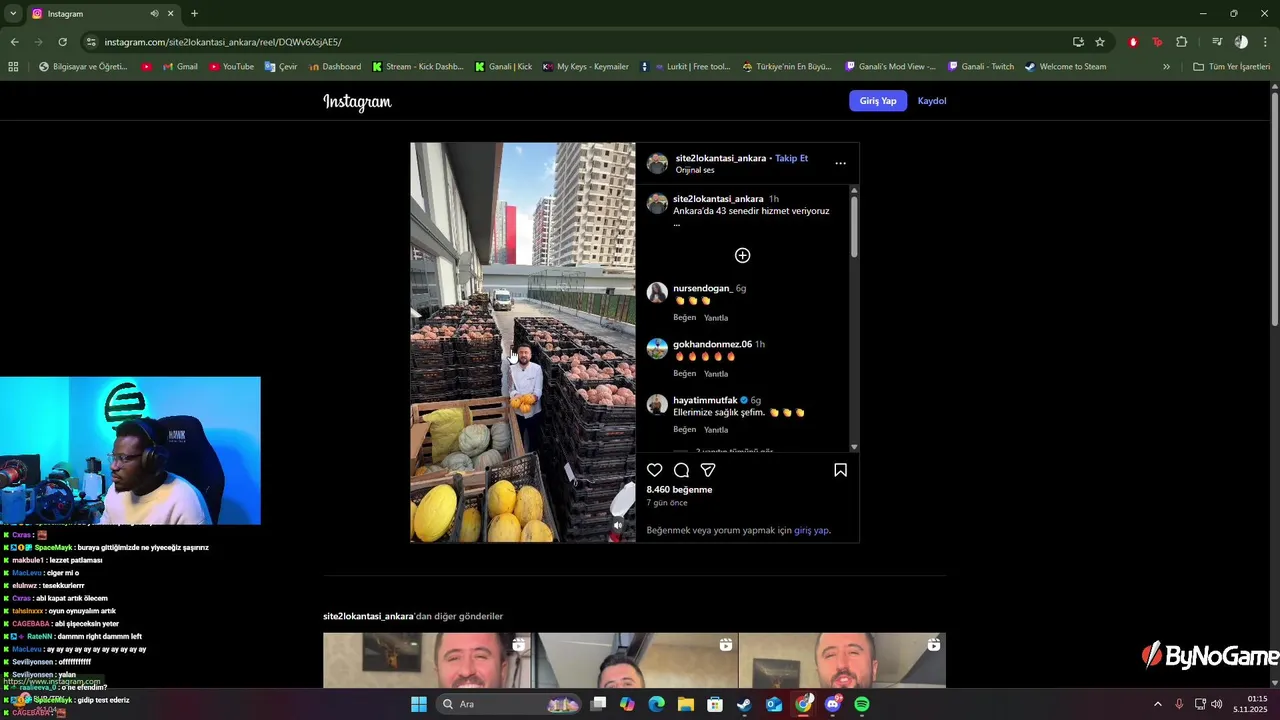Open the volume control in system tray
The height and width of the screenshot is (720, 1280).
1216,704
